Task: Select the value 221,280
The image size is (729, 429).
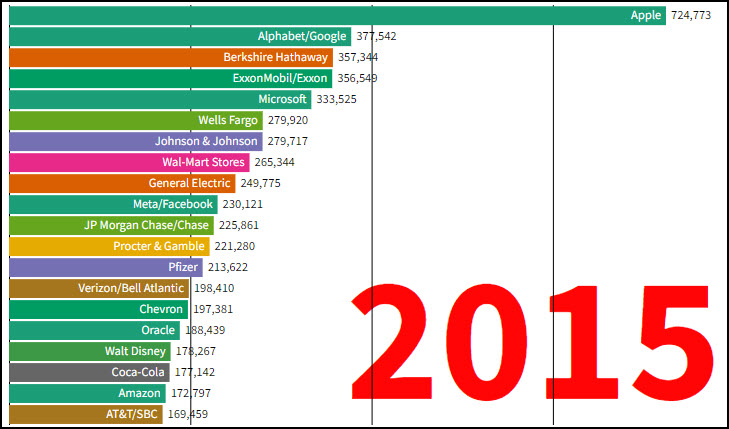Action: click(x=235, y=246)
